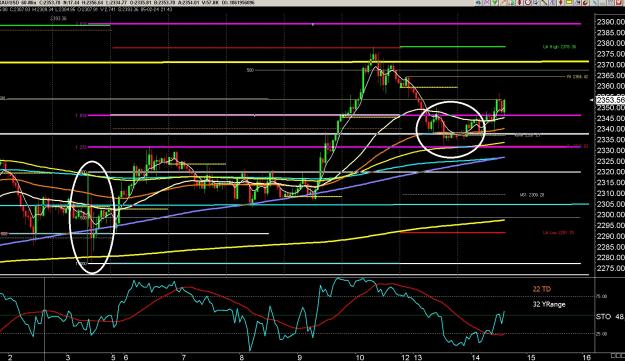
Task: Select the current price tag 2353.56
Action: click(610, 100)
